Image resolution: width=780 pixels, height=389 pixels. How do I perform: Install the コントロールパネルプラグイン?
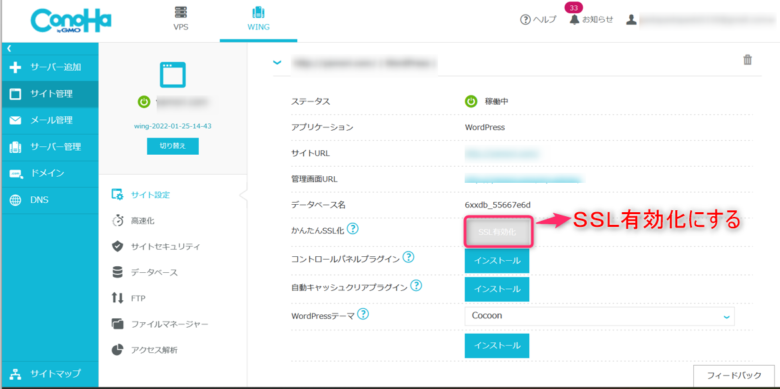tap(497, 261)
